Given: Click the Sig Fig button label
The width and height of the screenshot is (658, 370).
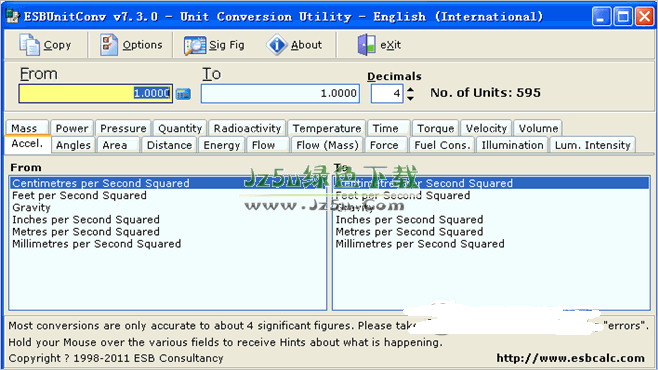Looking at the screenshot, I should click(227, 45).
